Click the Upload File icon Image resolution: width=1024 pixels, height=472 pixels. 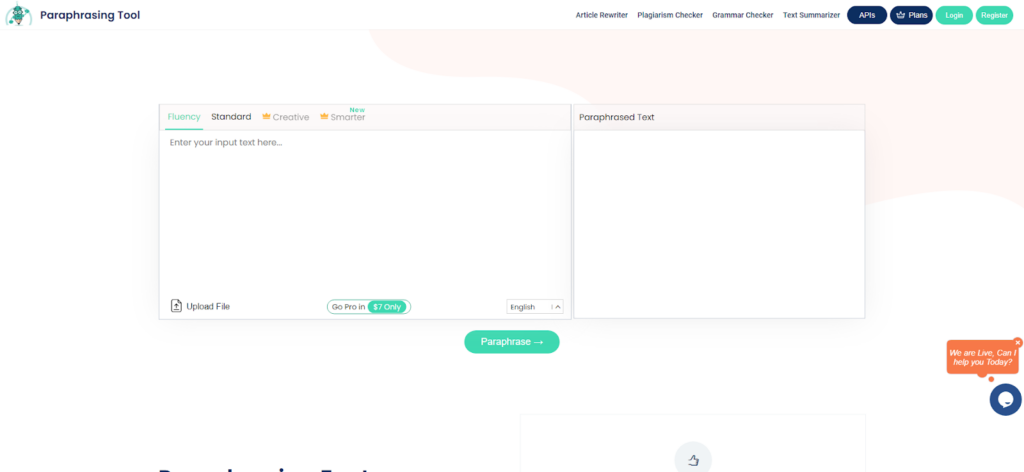[x=177, y=306]
